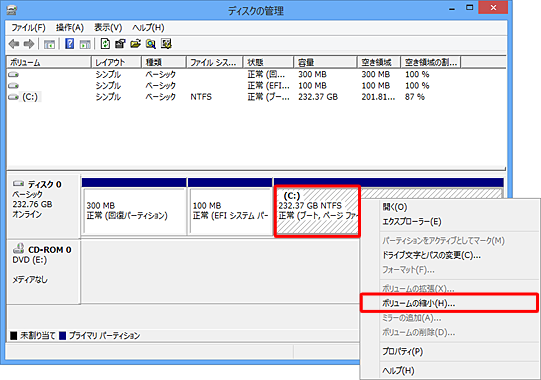Toggle the action pane toolbar icon
This screenshot has height=380, width=541.
(85, 44)
